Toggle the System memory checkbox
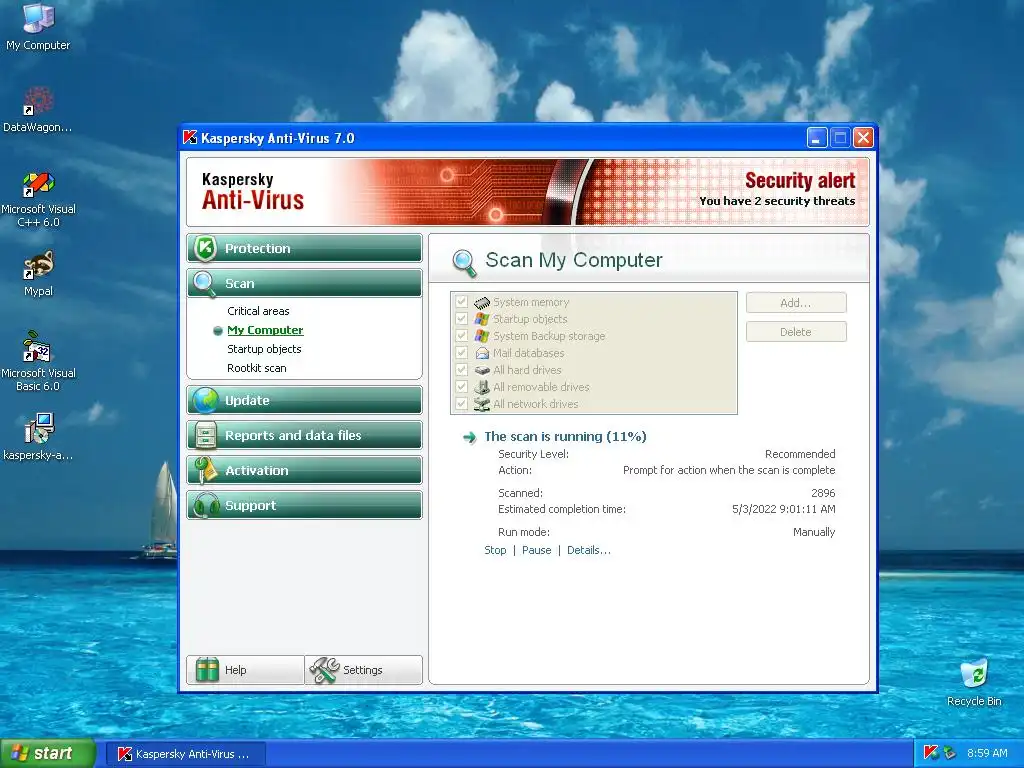 click(x=462, y=302)
